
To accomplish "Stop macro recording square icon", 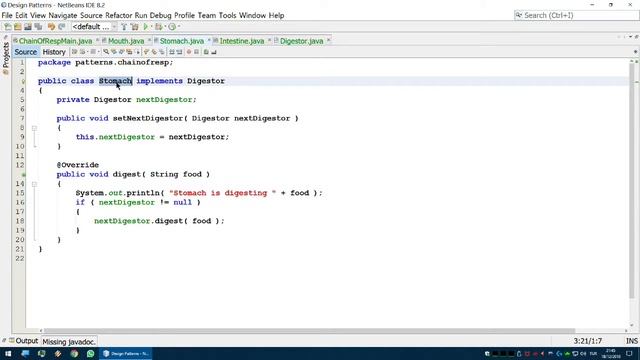I will tap(196, 52).
